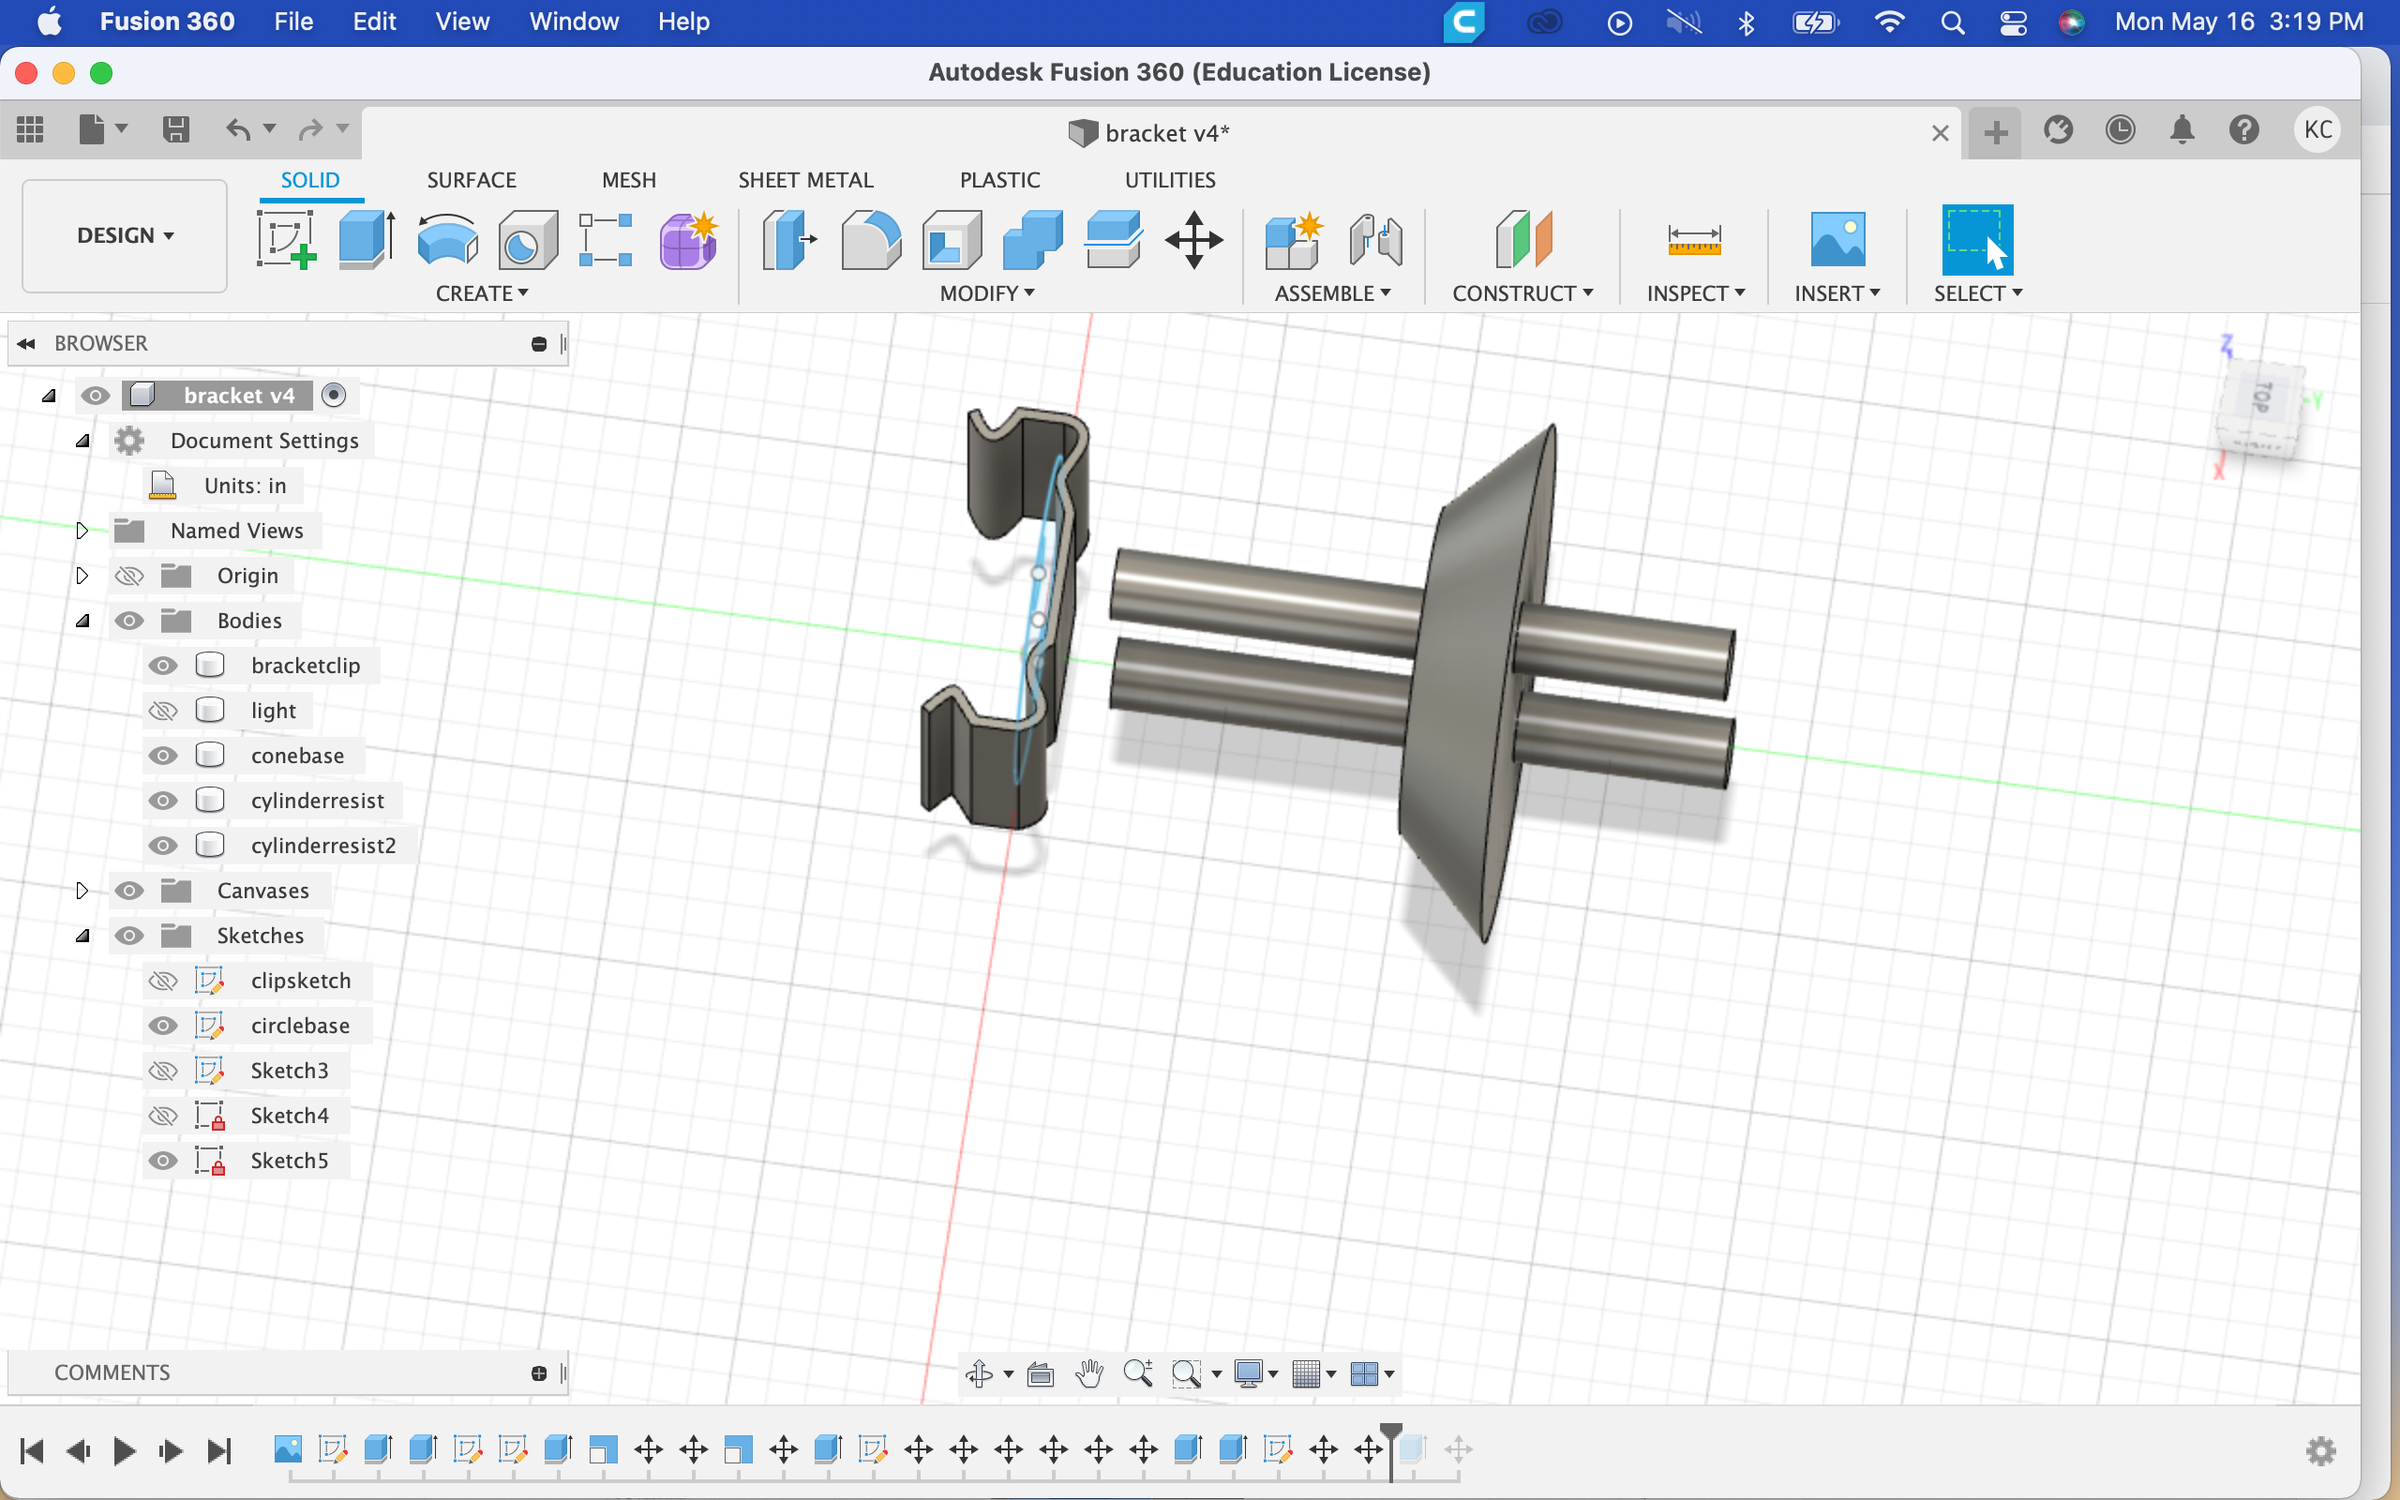Screen dimensions: 2400x1500
Task: Unhide the clipsketch sketch
Action: point(163,981)
